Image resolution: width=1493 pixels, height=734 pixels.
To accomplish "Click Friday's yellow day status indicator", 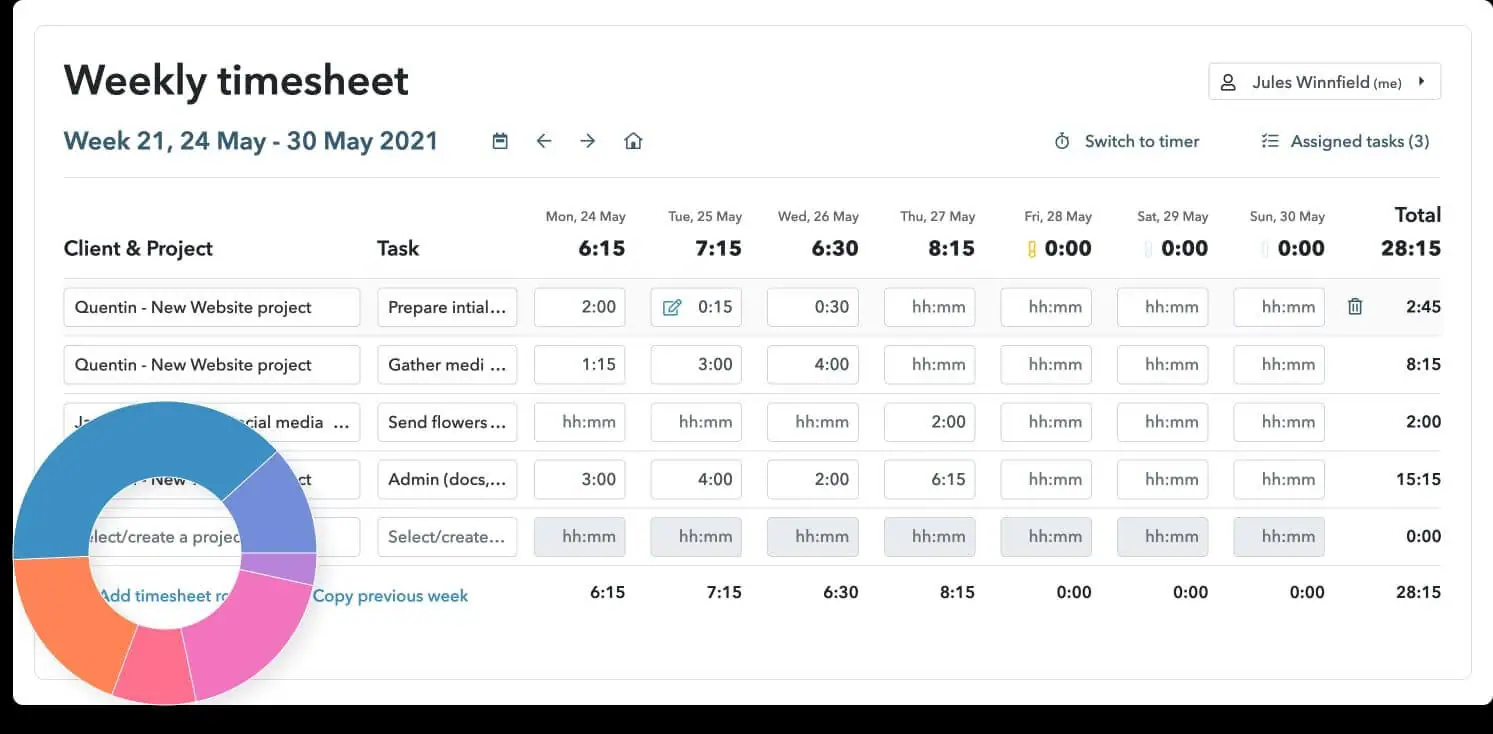I will click(x=1033, y=247).
